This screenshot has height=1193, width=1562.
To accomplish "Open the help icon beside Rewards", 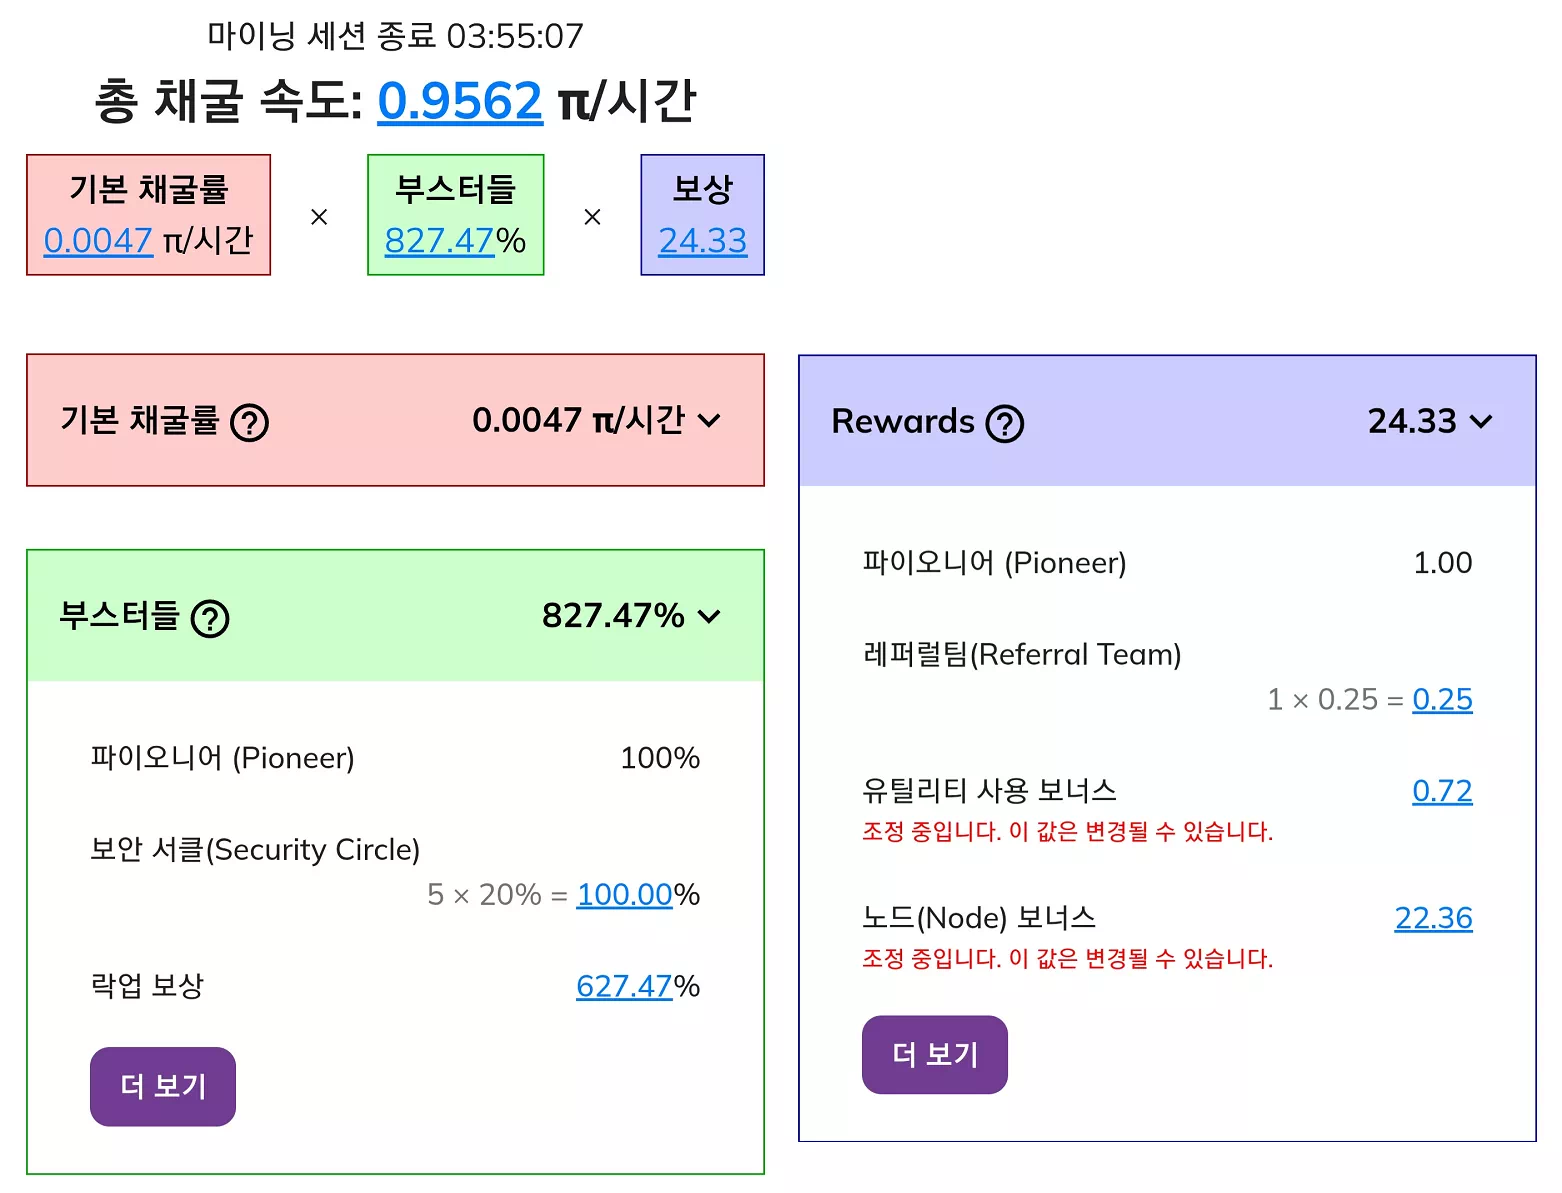I will point(1004,422).
